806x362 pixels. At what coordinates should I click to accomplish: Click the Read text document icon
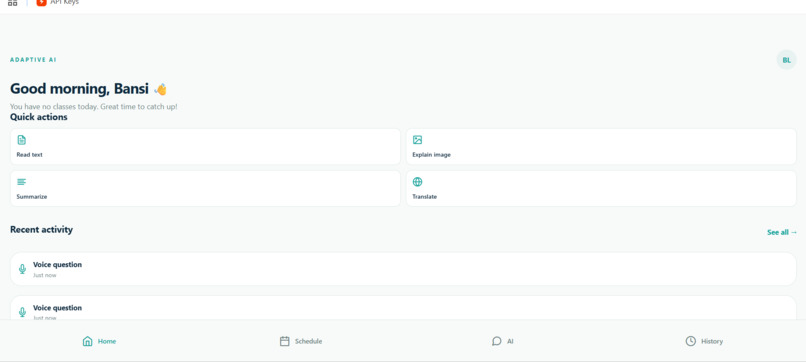pos(22,140)
